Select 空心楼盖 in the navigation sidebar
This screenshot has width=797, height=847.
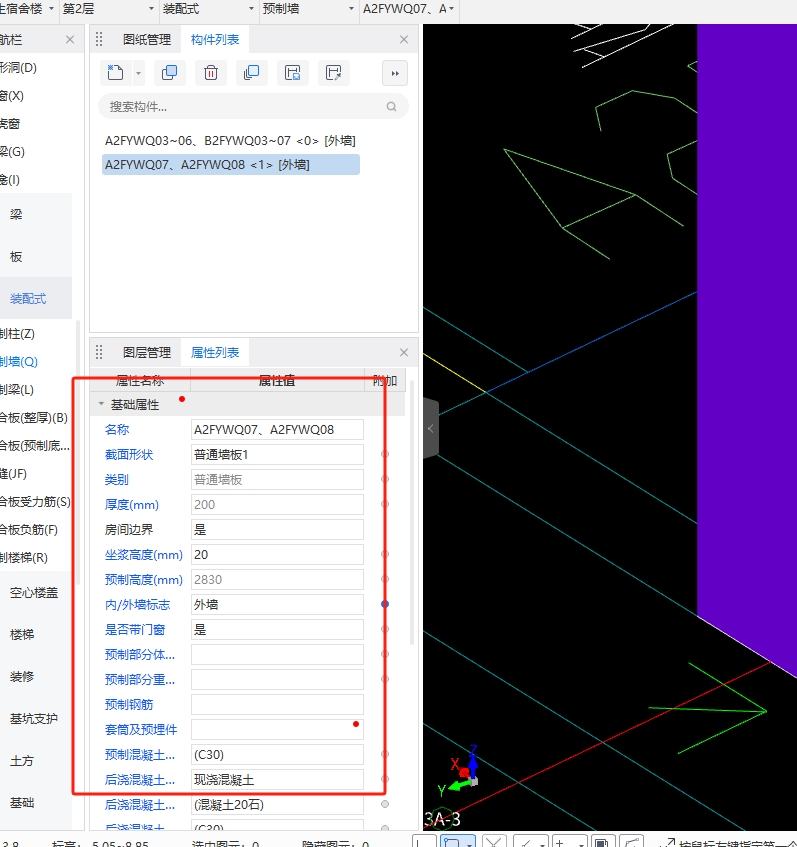[x=34, y=593]
